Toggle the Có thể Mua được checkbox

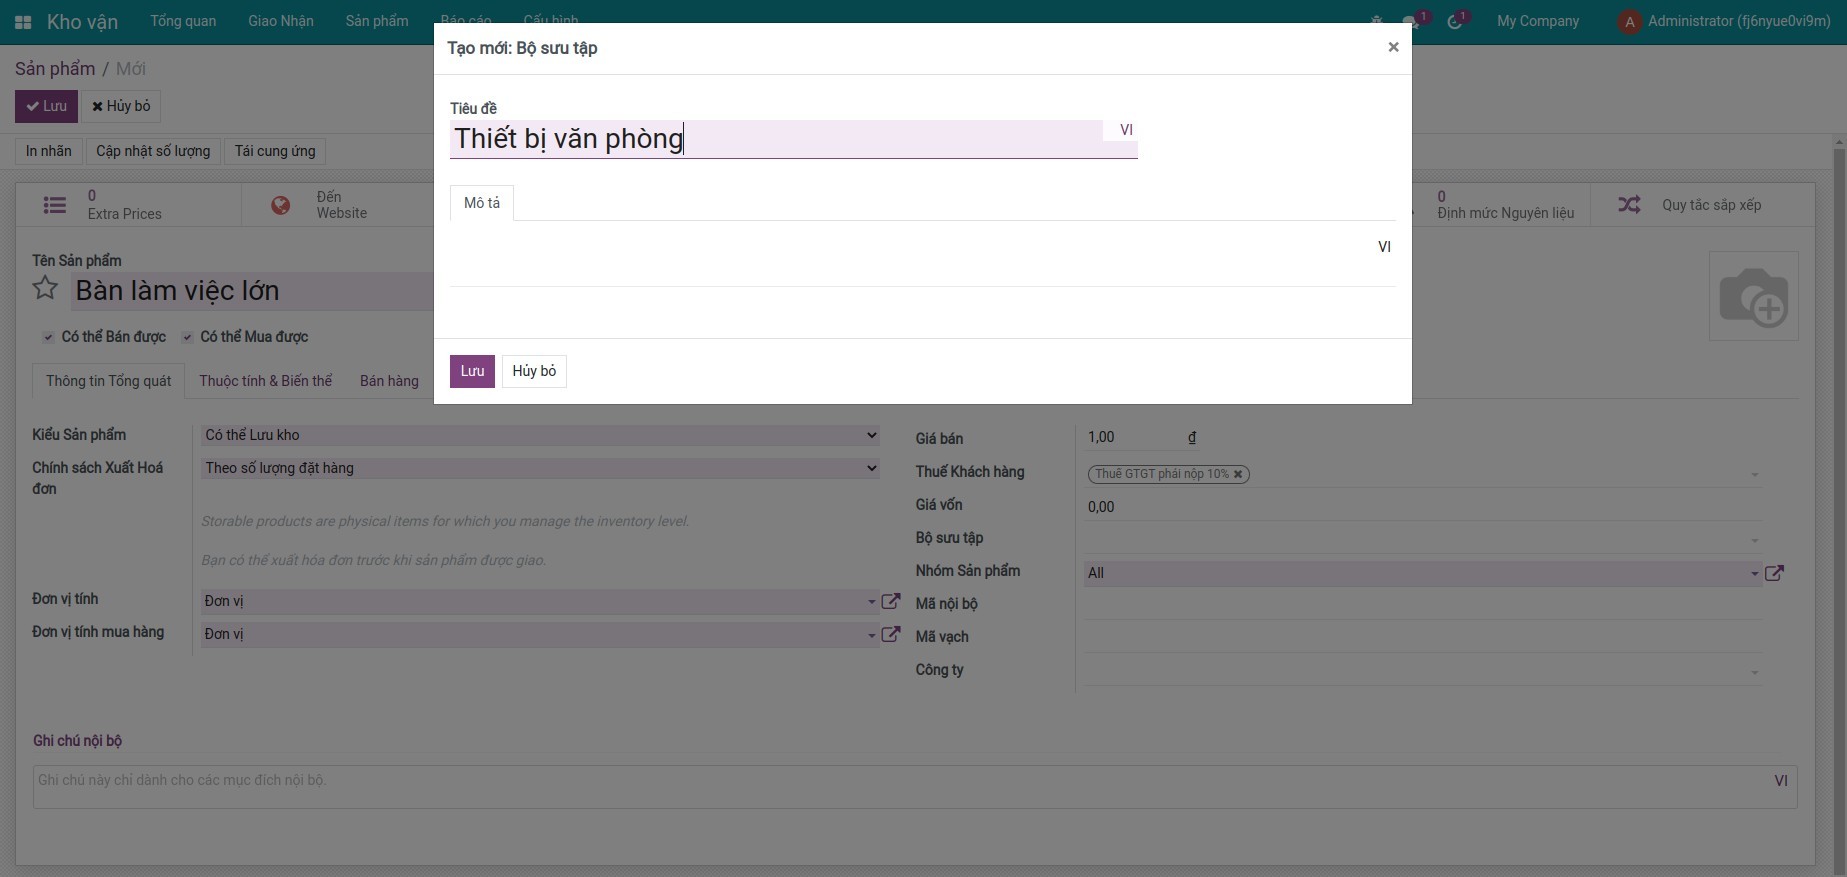187,337
